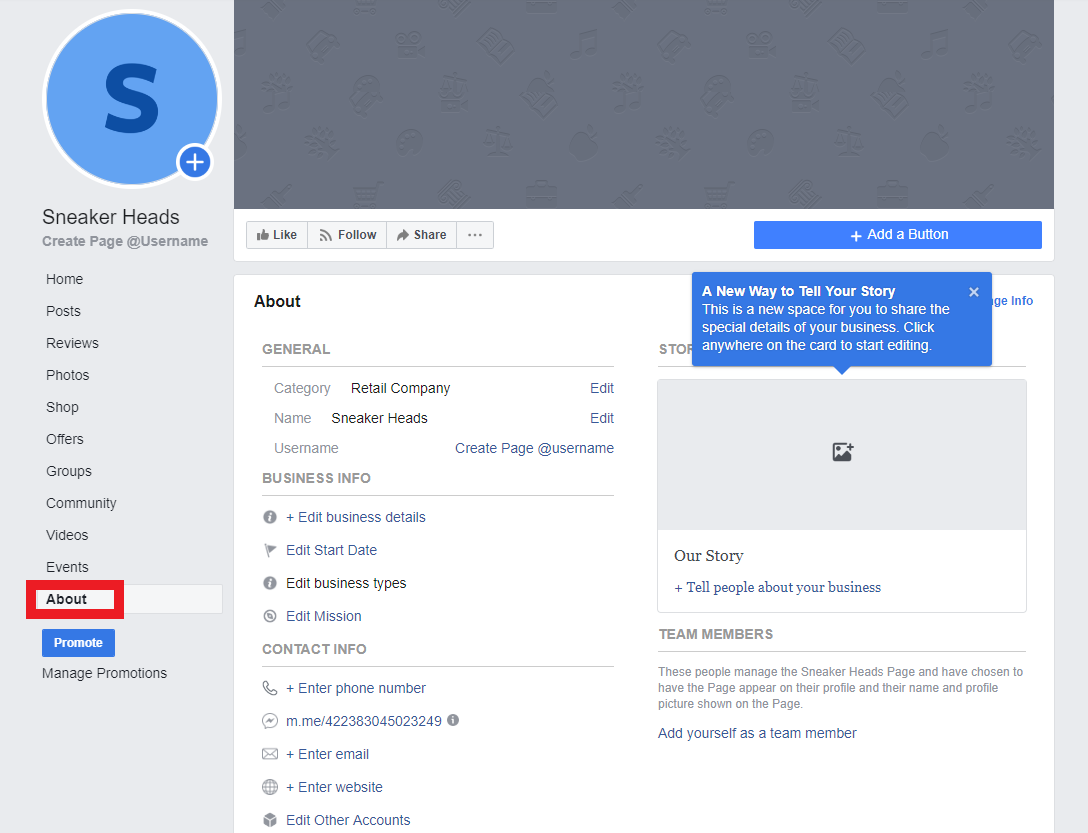Click the Add a Button button
Image resolution: width=1088 pixels, height=833 pixels.
898,235
